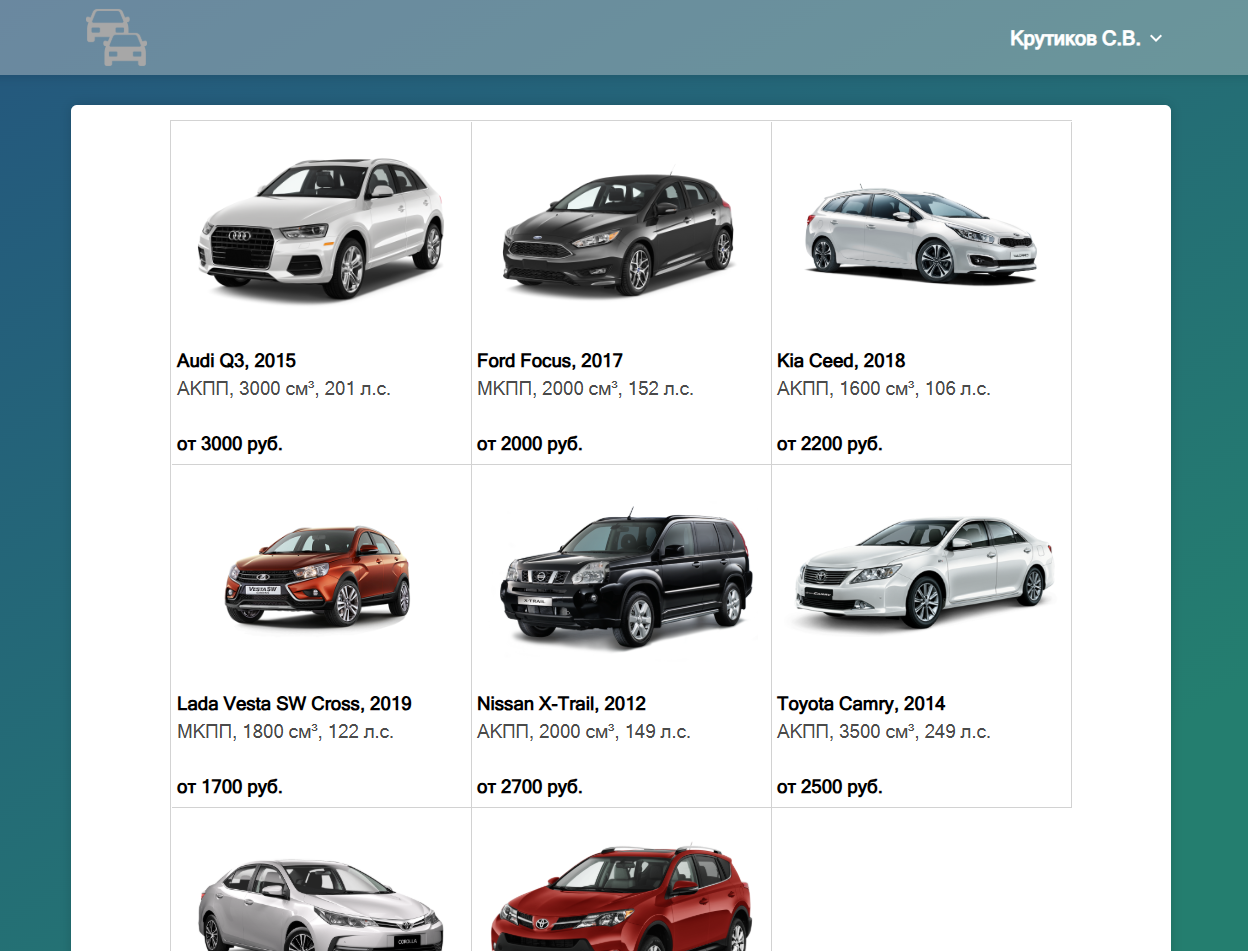The width and height of the screenshot is (1248, 951).
Task: Expand the chevron next to the username
Action: click(1156, 39)
